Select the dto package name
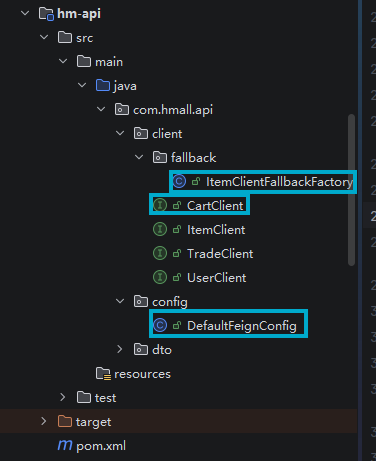The height and width of the screenshot is (461, 376). tap(162, 350)
